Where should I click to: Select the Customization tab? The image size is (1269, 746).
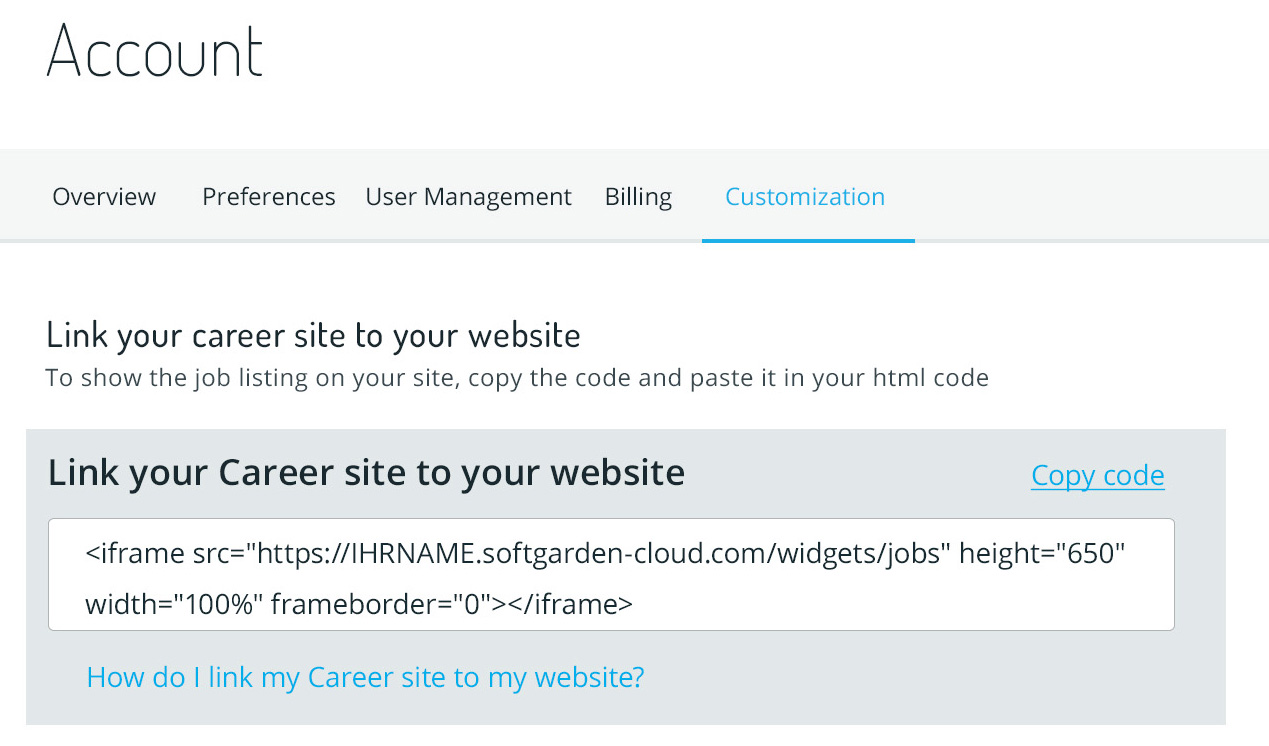click(805, 197)
